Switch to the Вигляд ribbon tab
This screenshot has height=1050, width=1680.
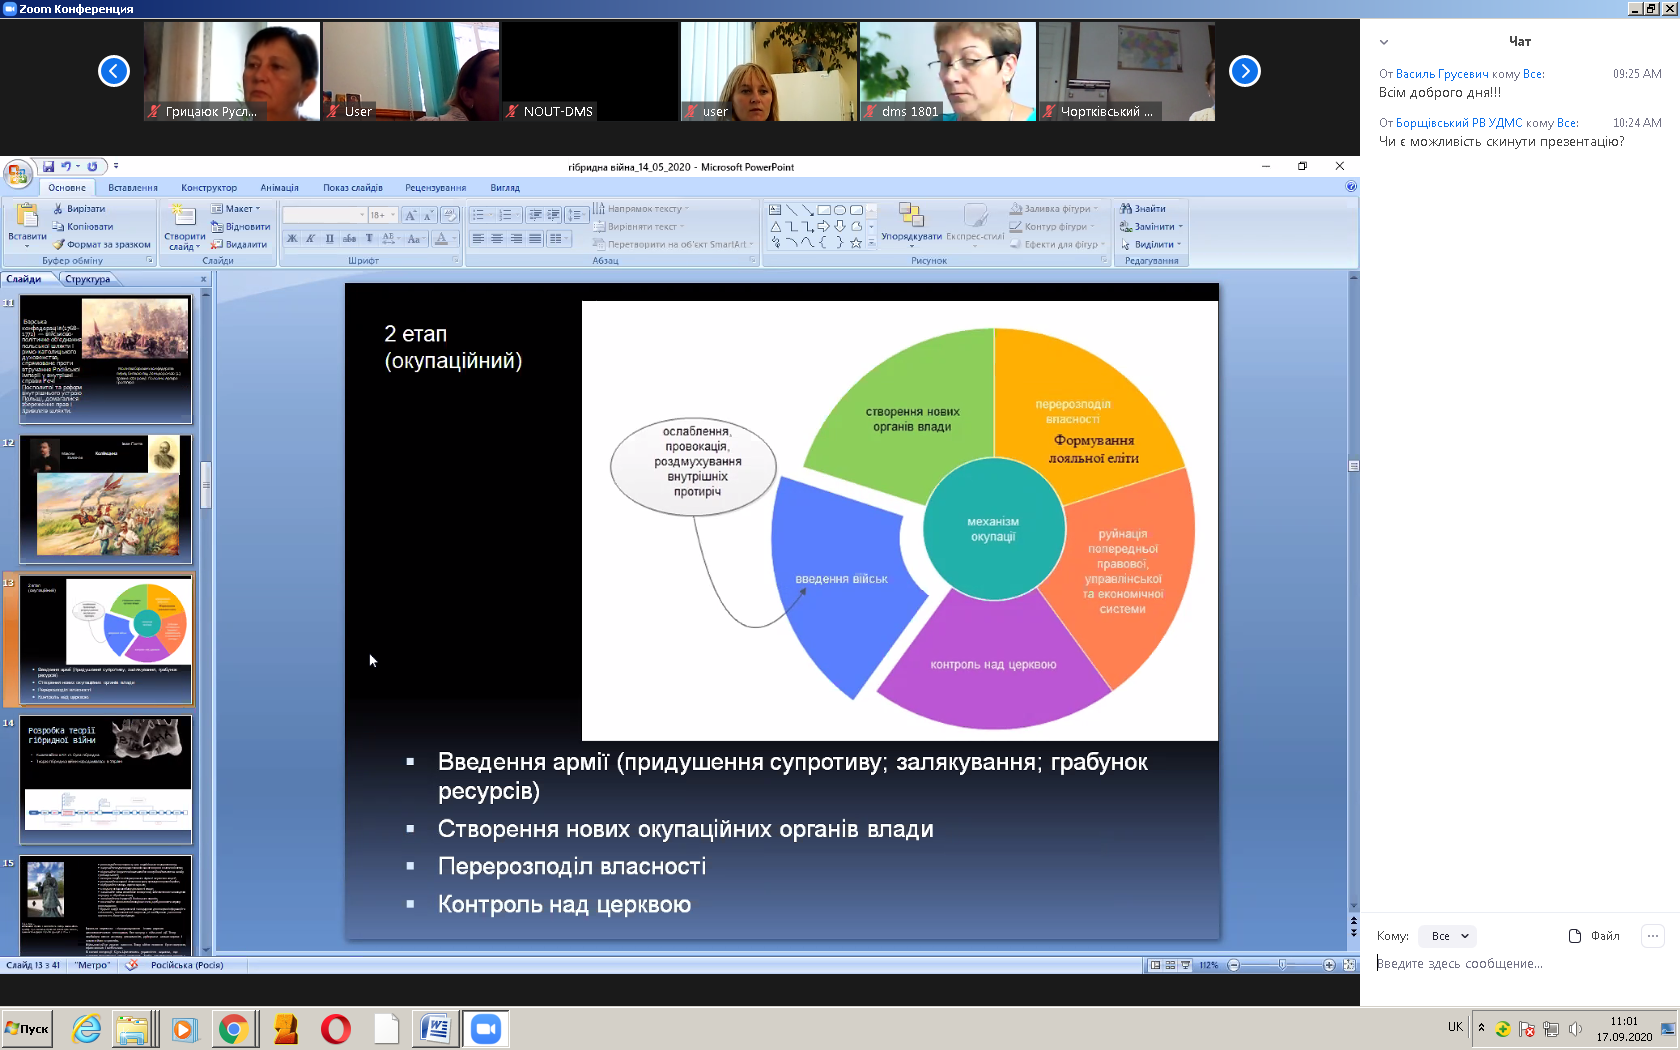(x=505, y=188)
